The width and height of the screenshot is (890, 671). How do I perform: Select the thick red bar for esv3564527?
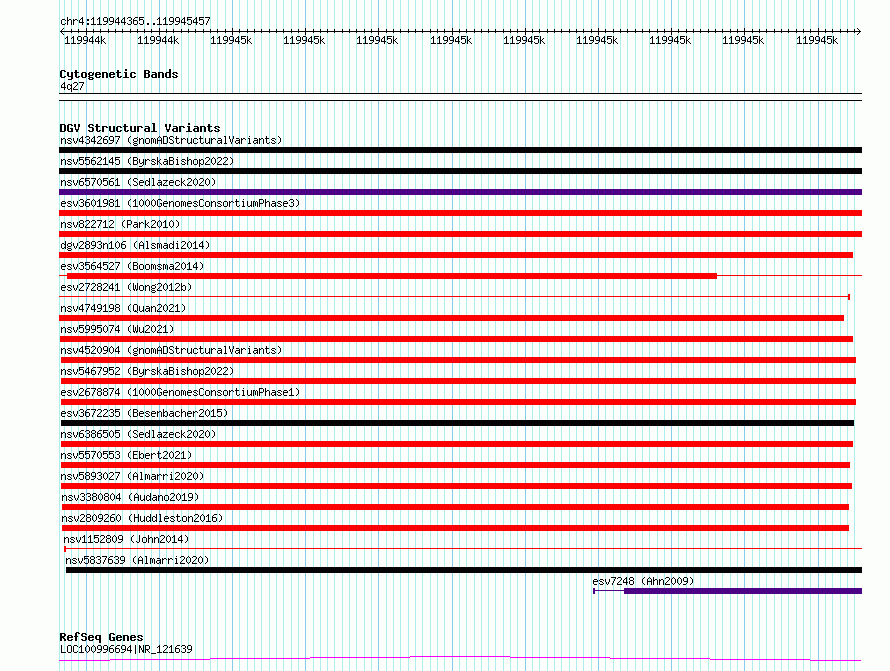tap(392, 276)
